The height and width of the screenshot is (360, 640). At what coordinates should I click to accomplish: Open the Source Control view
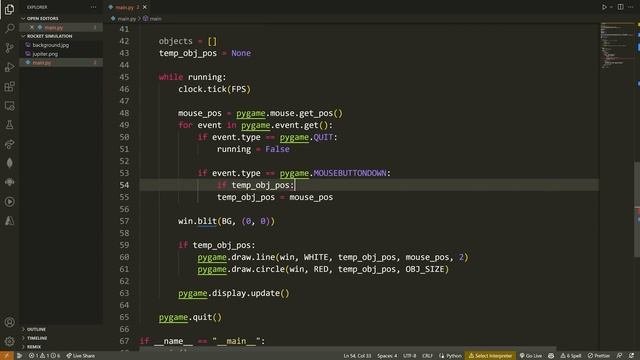pyautogui.click(x=9, y=48)
